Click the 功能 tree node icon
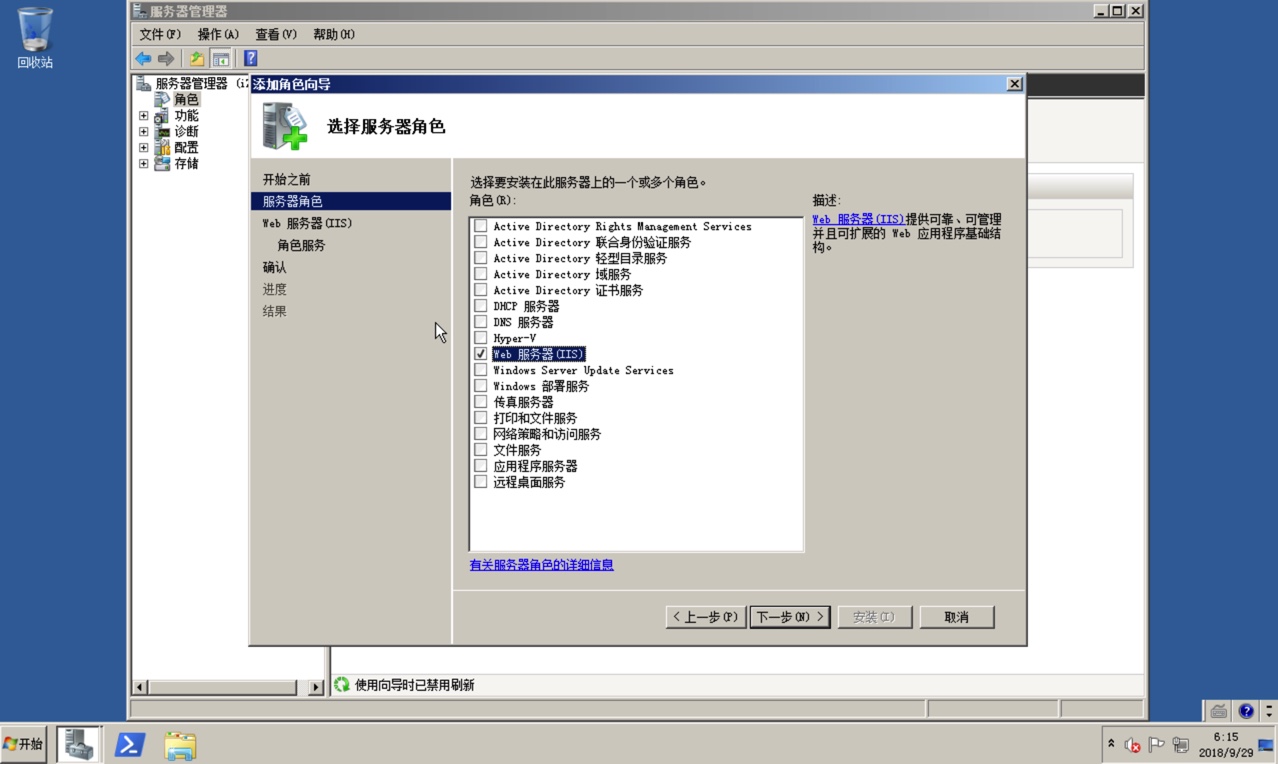 click(162, 115)
